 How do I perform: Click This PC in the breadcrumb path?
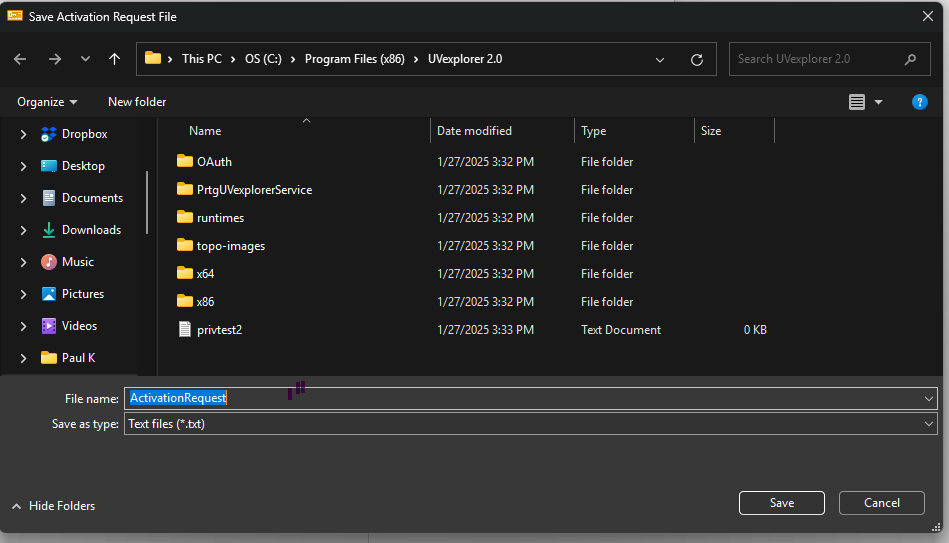202,59
